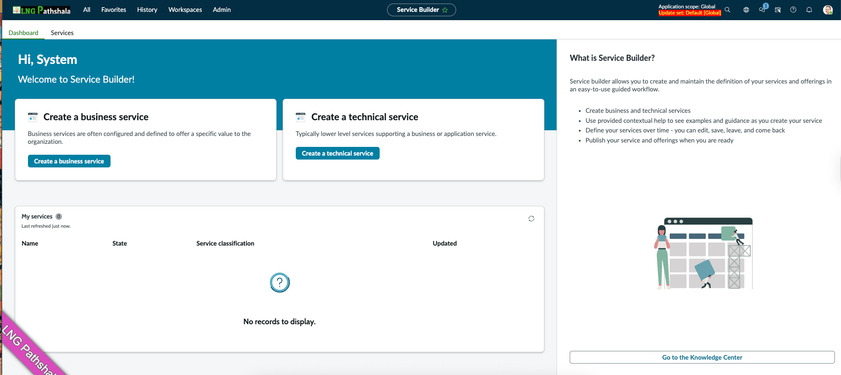Screen dimensions: 841x375
Task: Open the global search magnifier icon
Action: click(727, 10)
